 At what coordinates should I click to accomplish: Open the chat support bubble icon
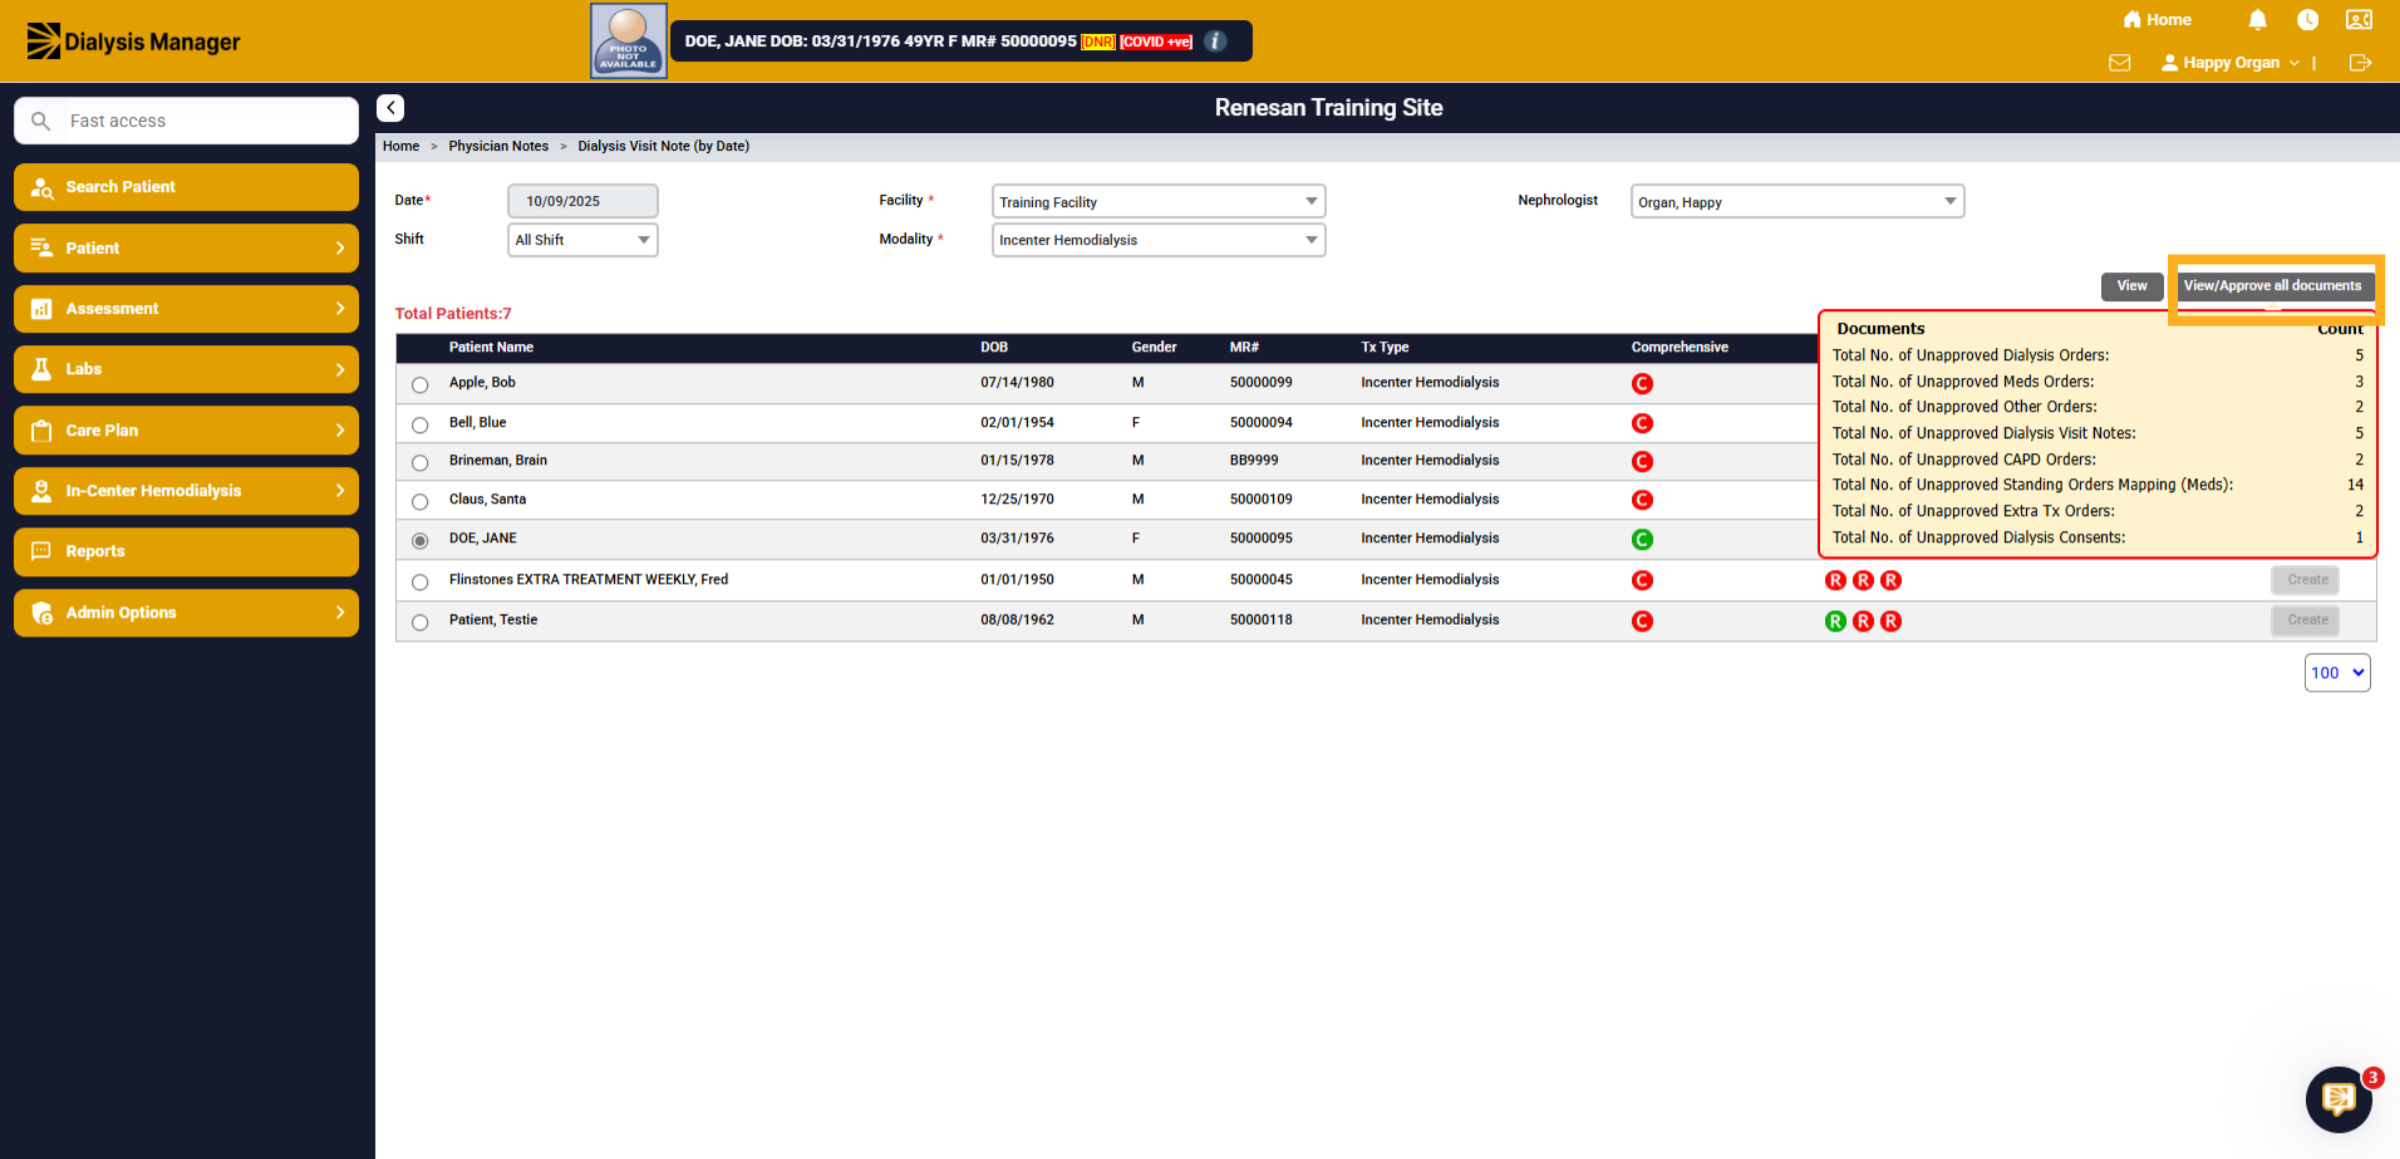[2338, 1099]
